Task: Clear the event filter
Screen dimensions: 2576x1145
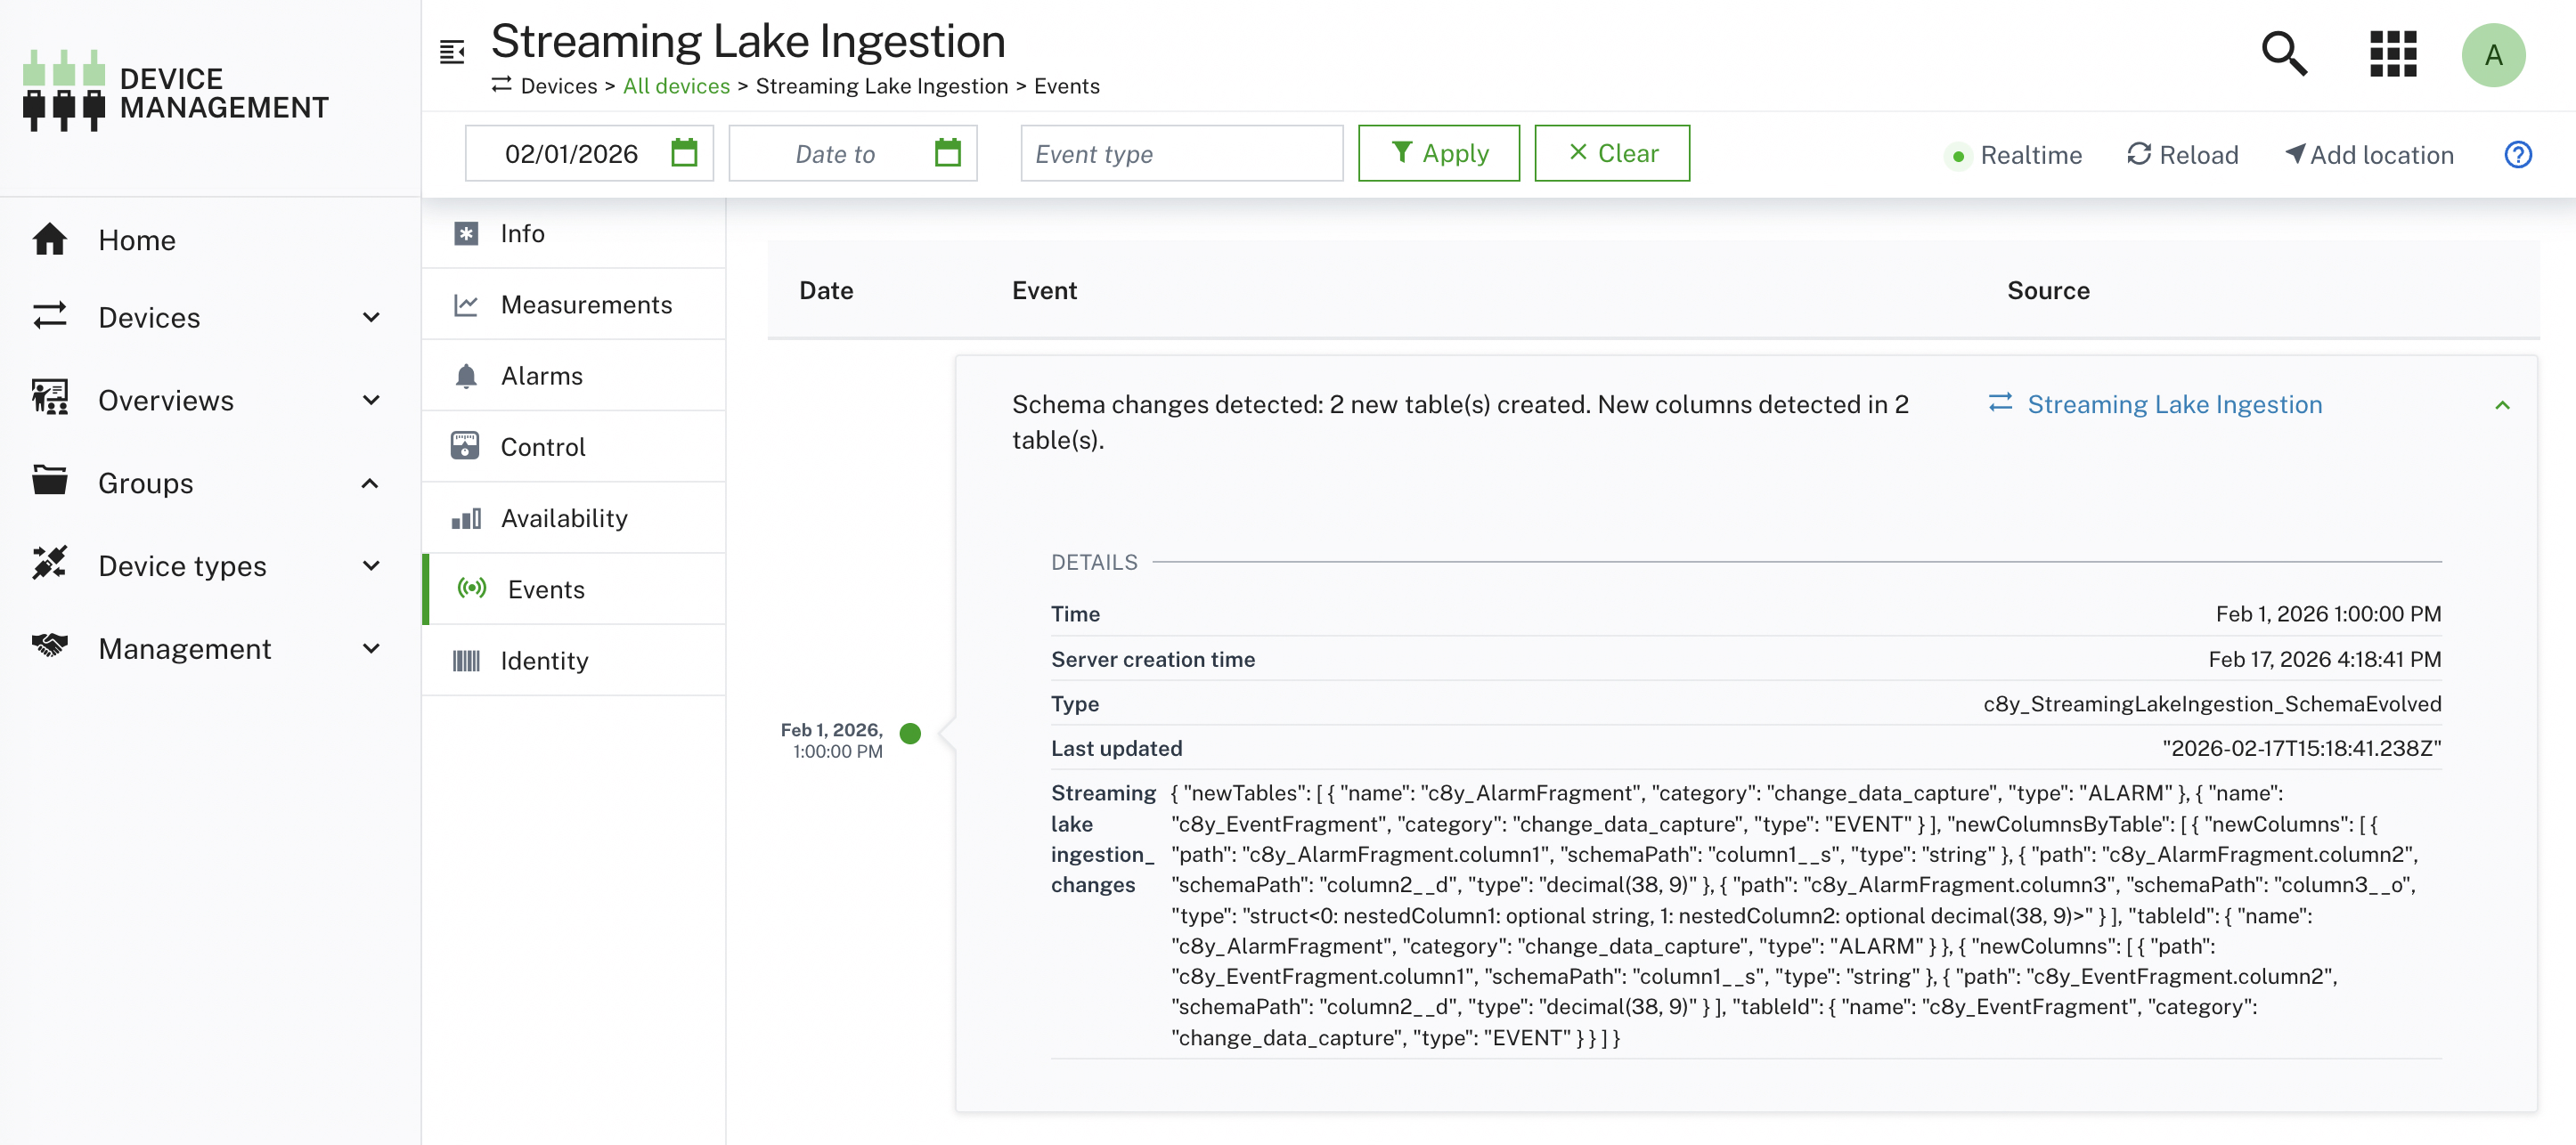Action: point(1612,153)
